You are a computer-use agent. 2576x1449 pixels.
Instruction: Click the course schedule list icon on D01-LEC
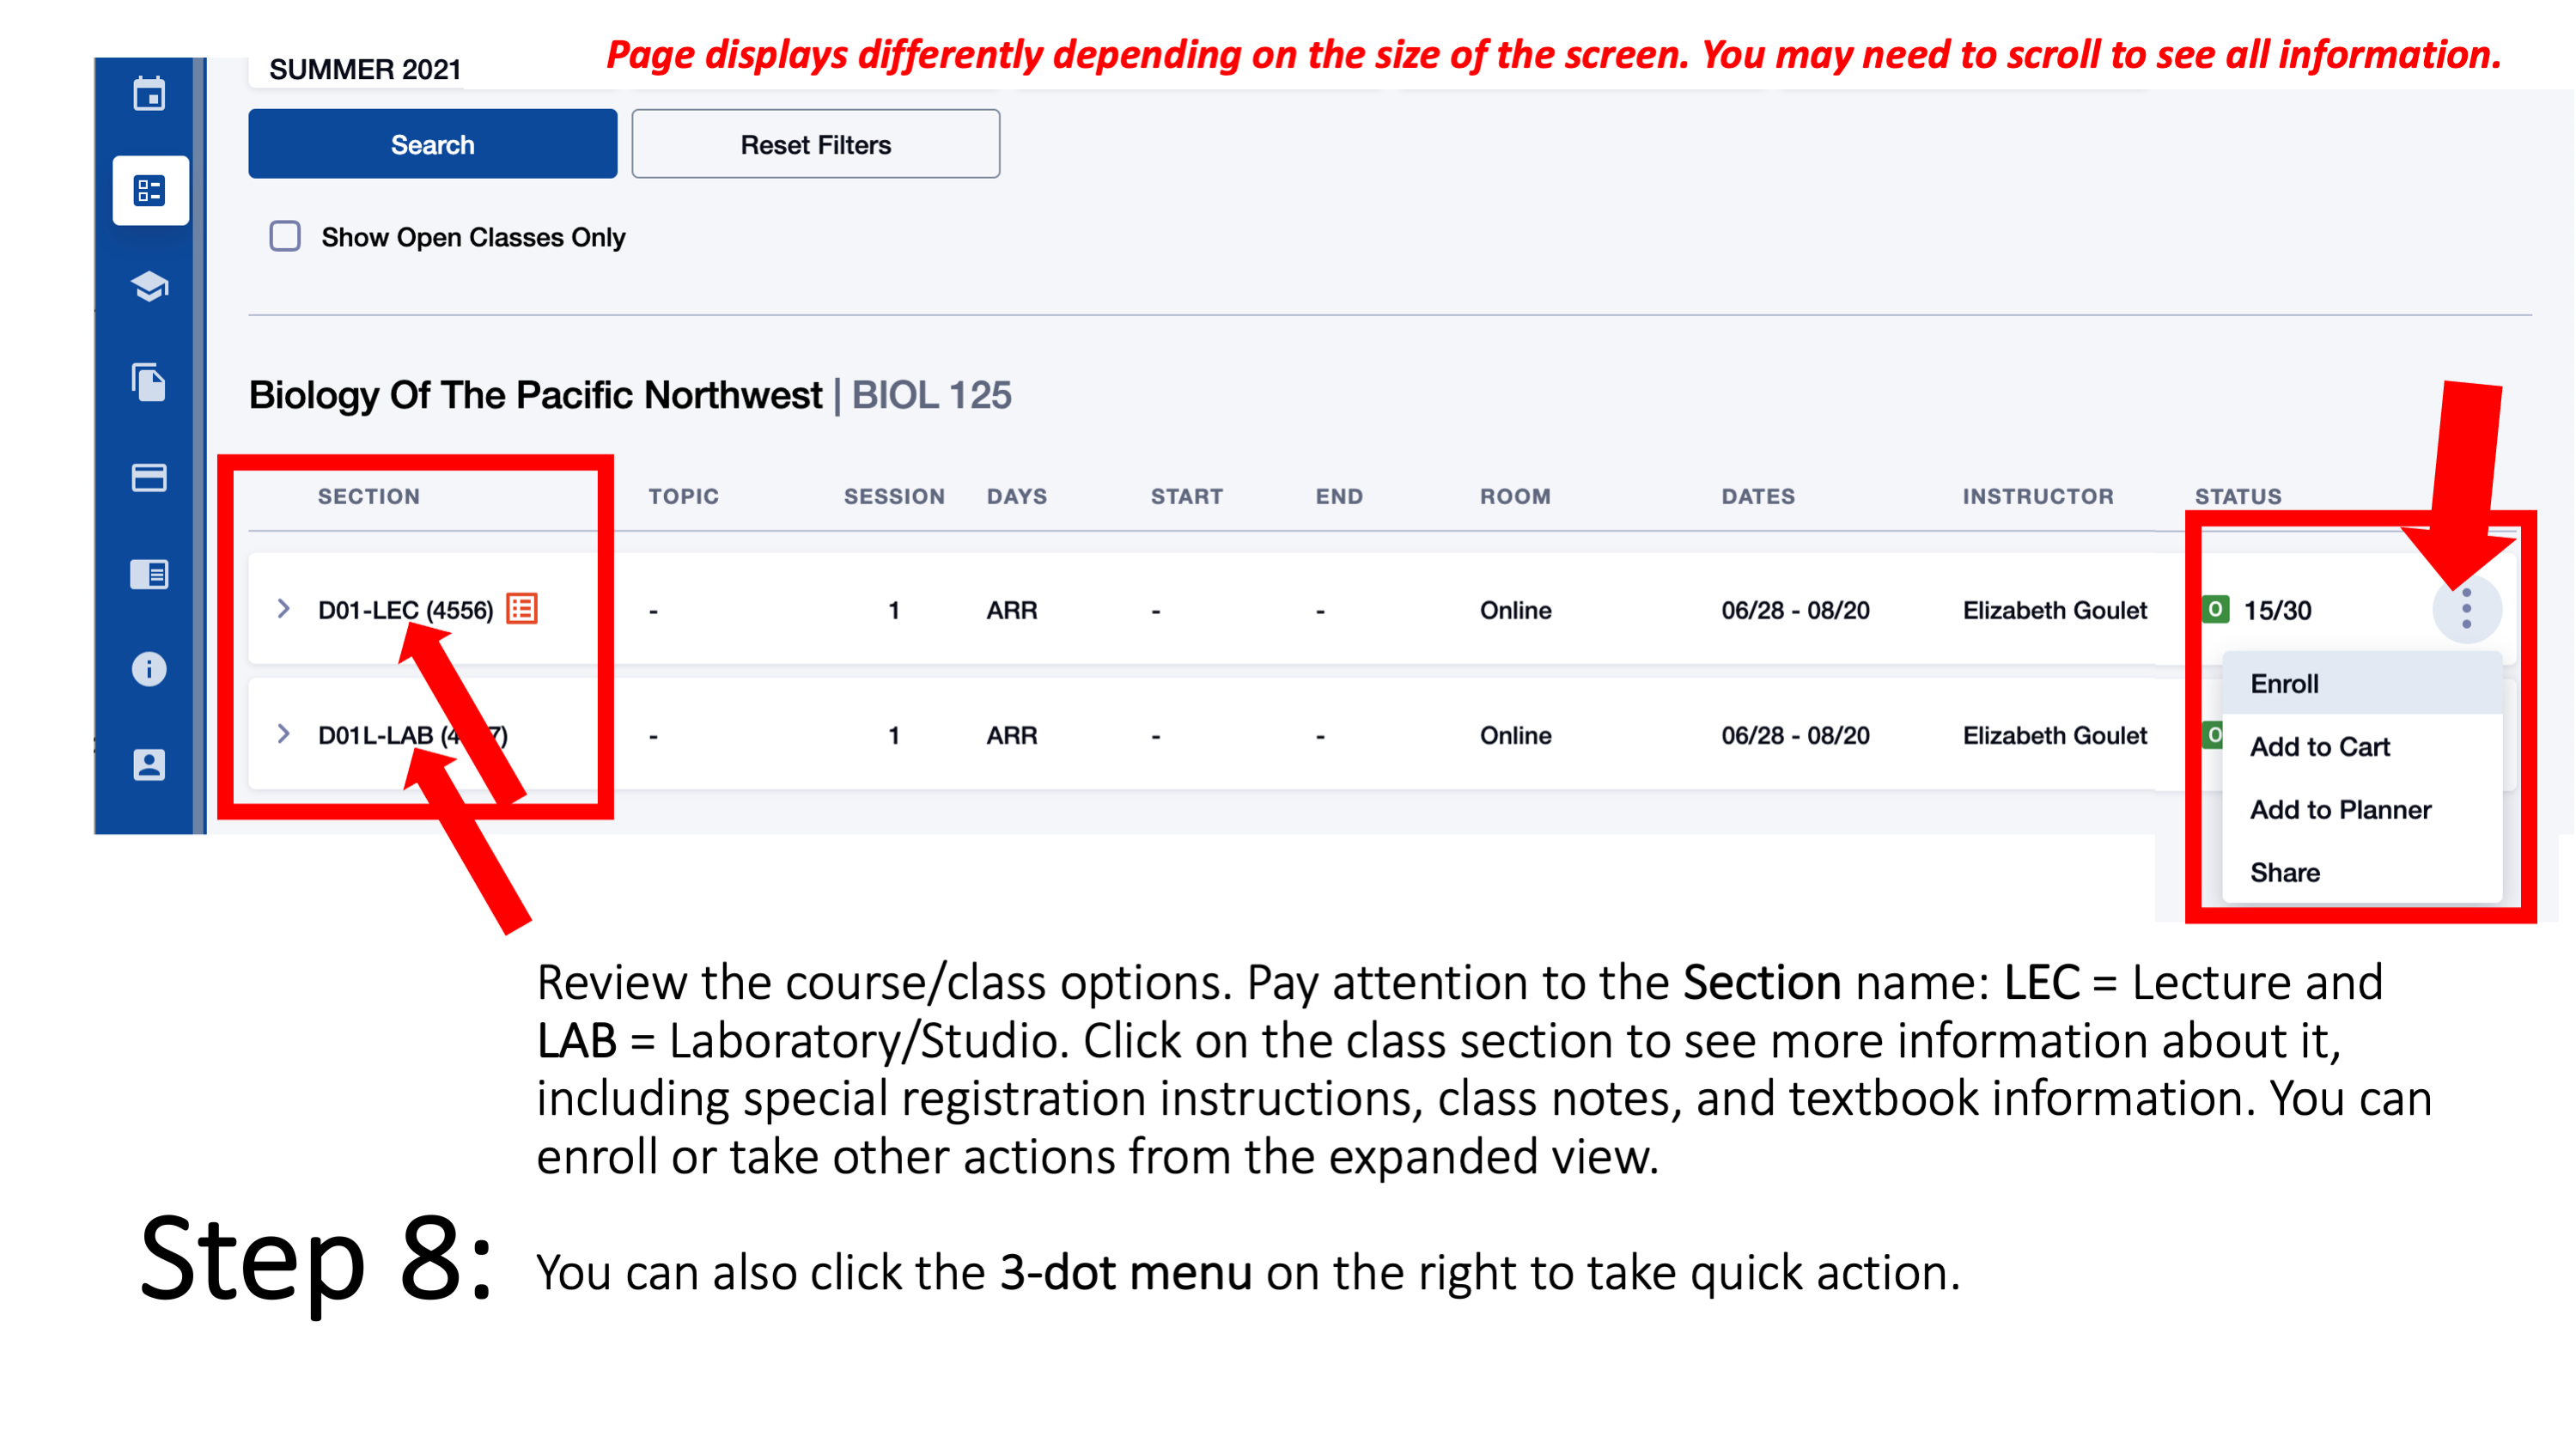click(522, 609)
